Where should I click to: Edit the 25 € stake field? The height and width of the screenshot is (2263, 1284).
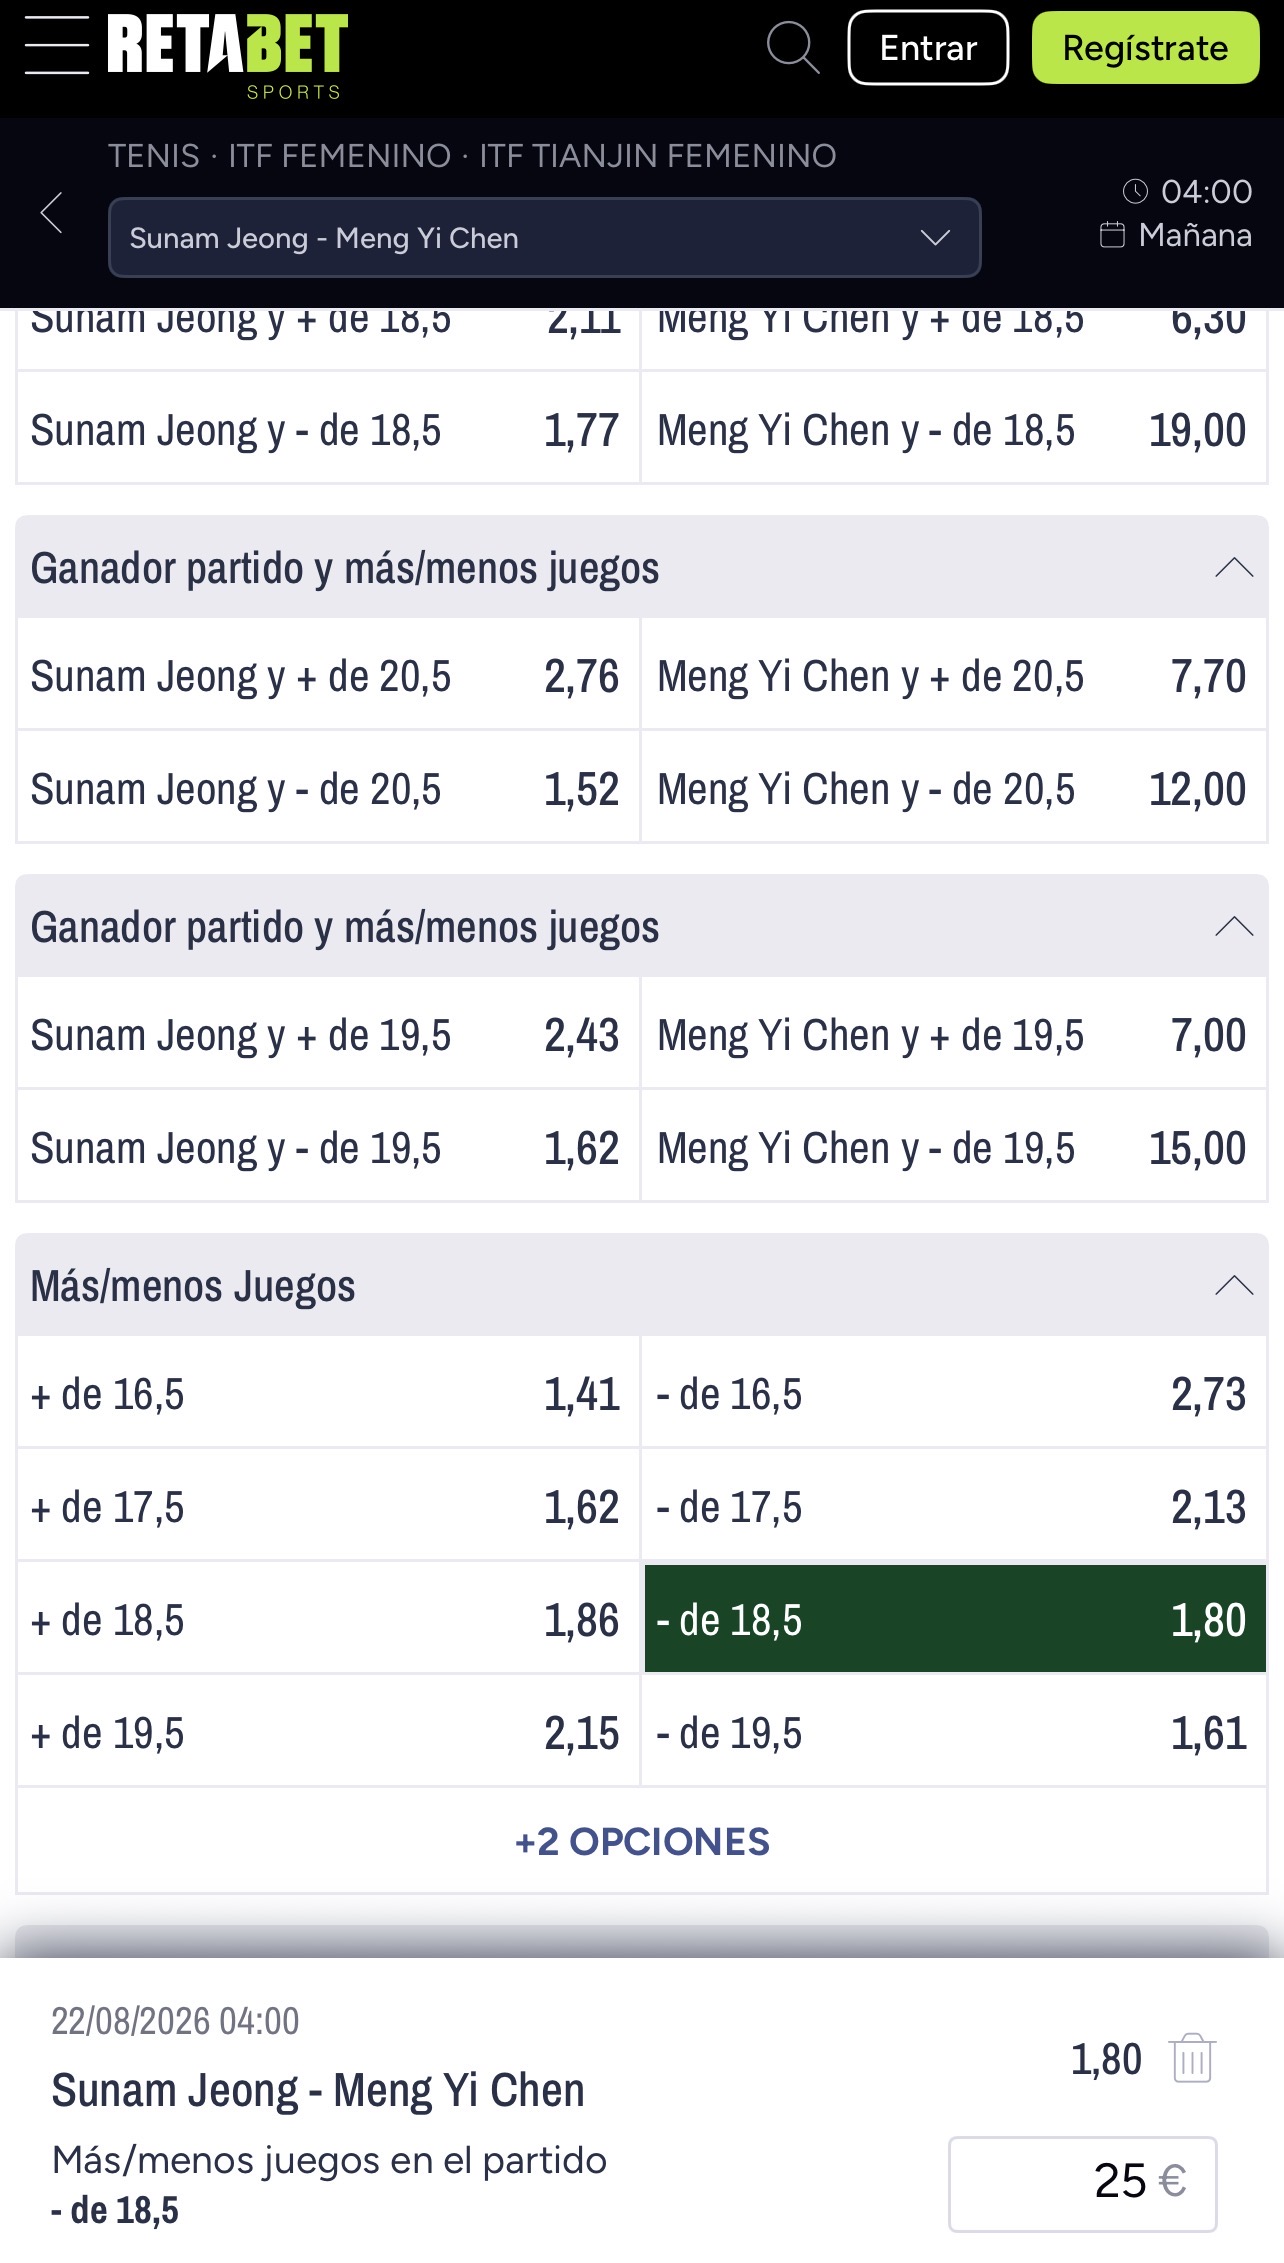(x=1082, y=2184)
